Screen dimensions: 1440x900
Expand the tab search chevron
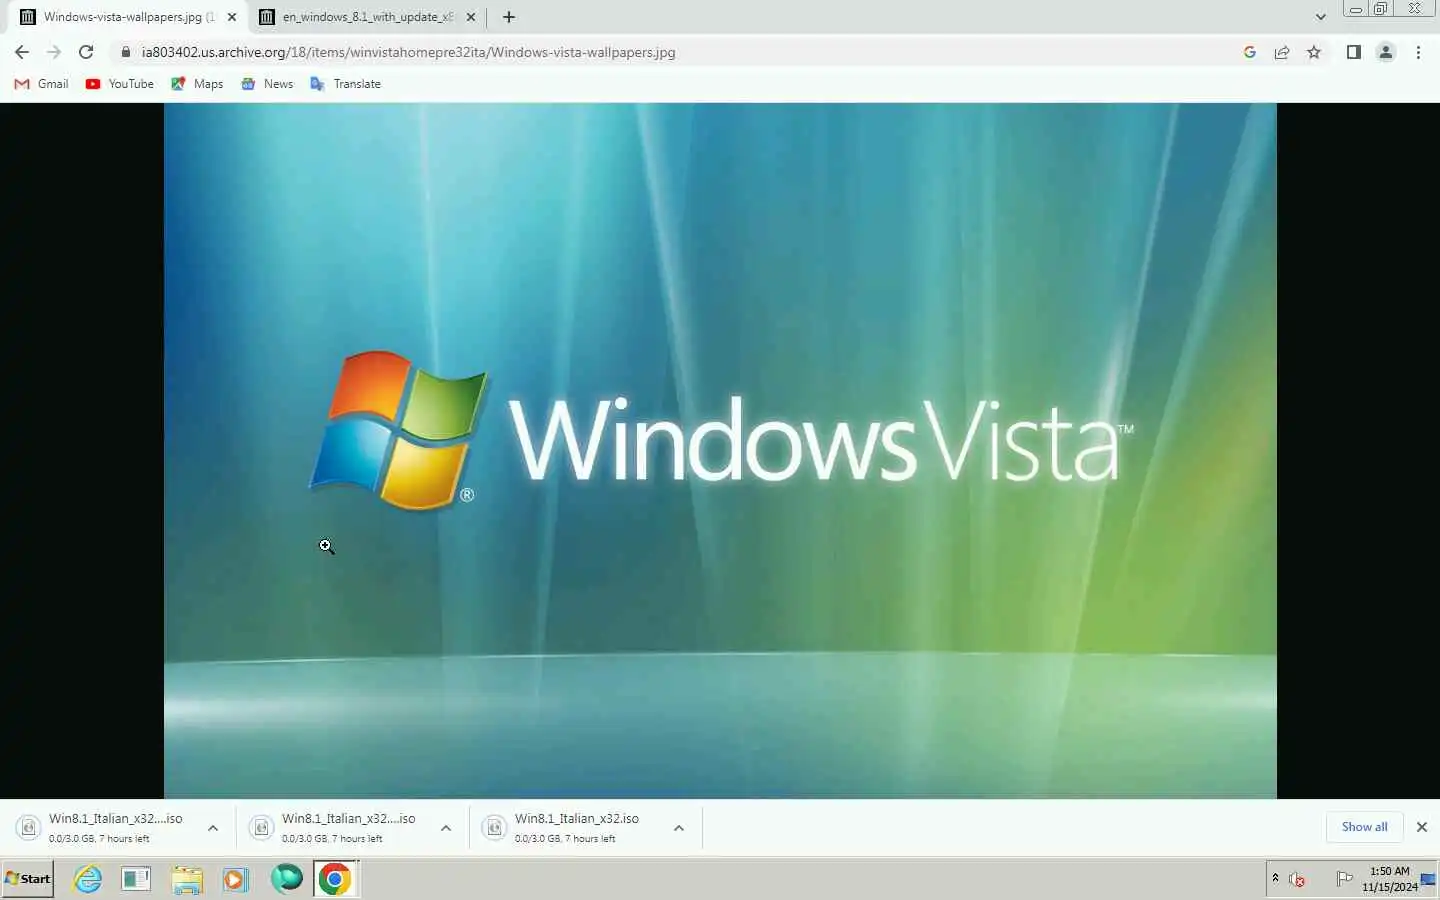click(1320, 17)
